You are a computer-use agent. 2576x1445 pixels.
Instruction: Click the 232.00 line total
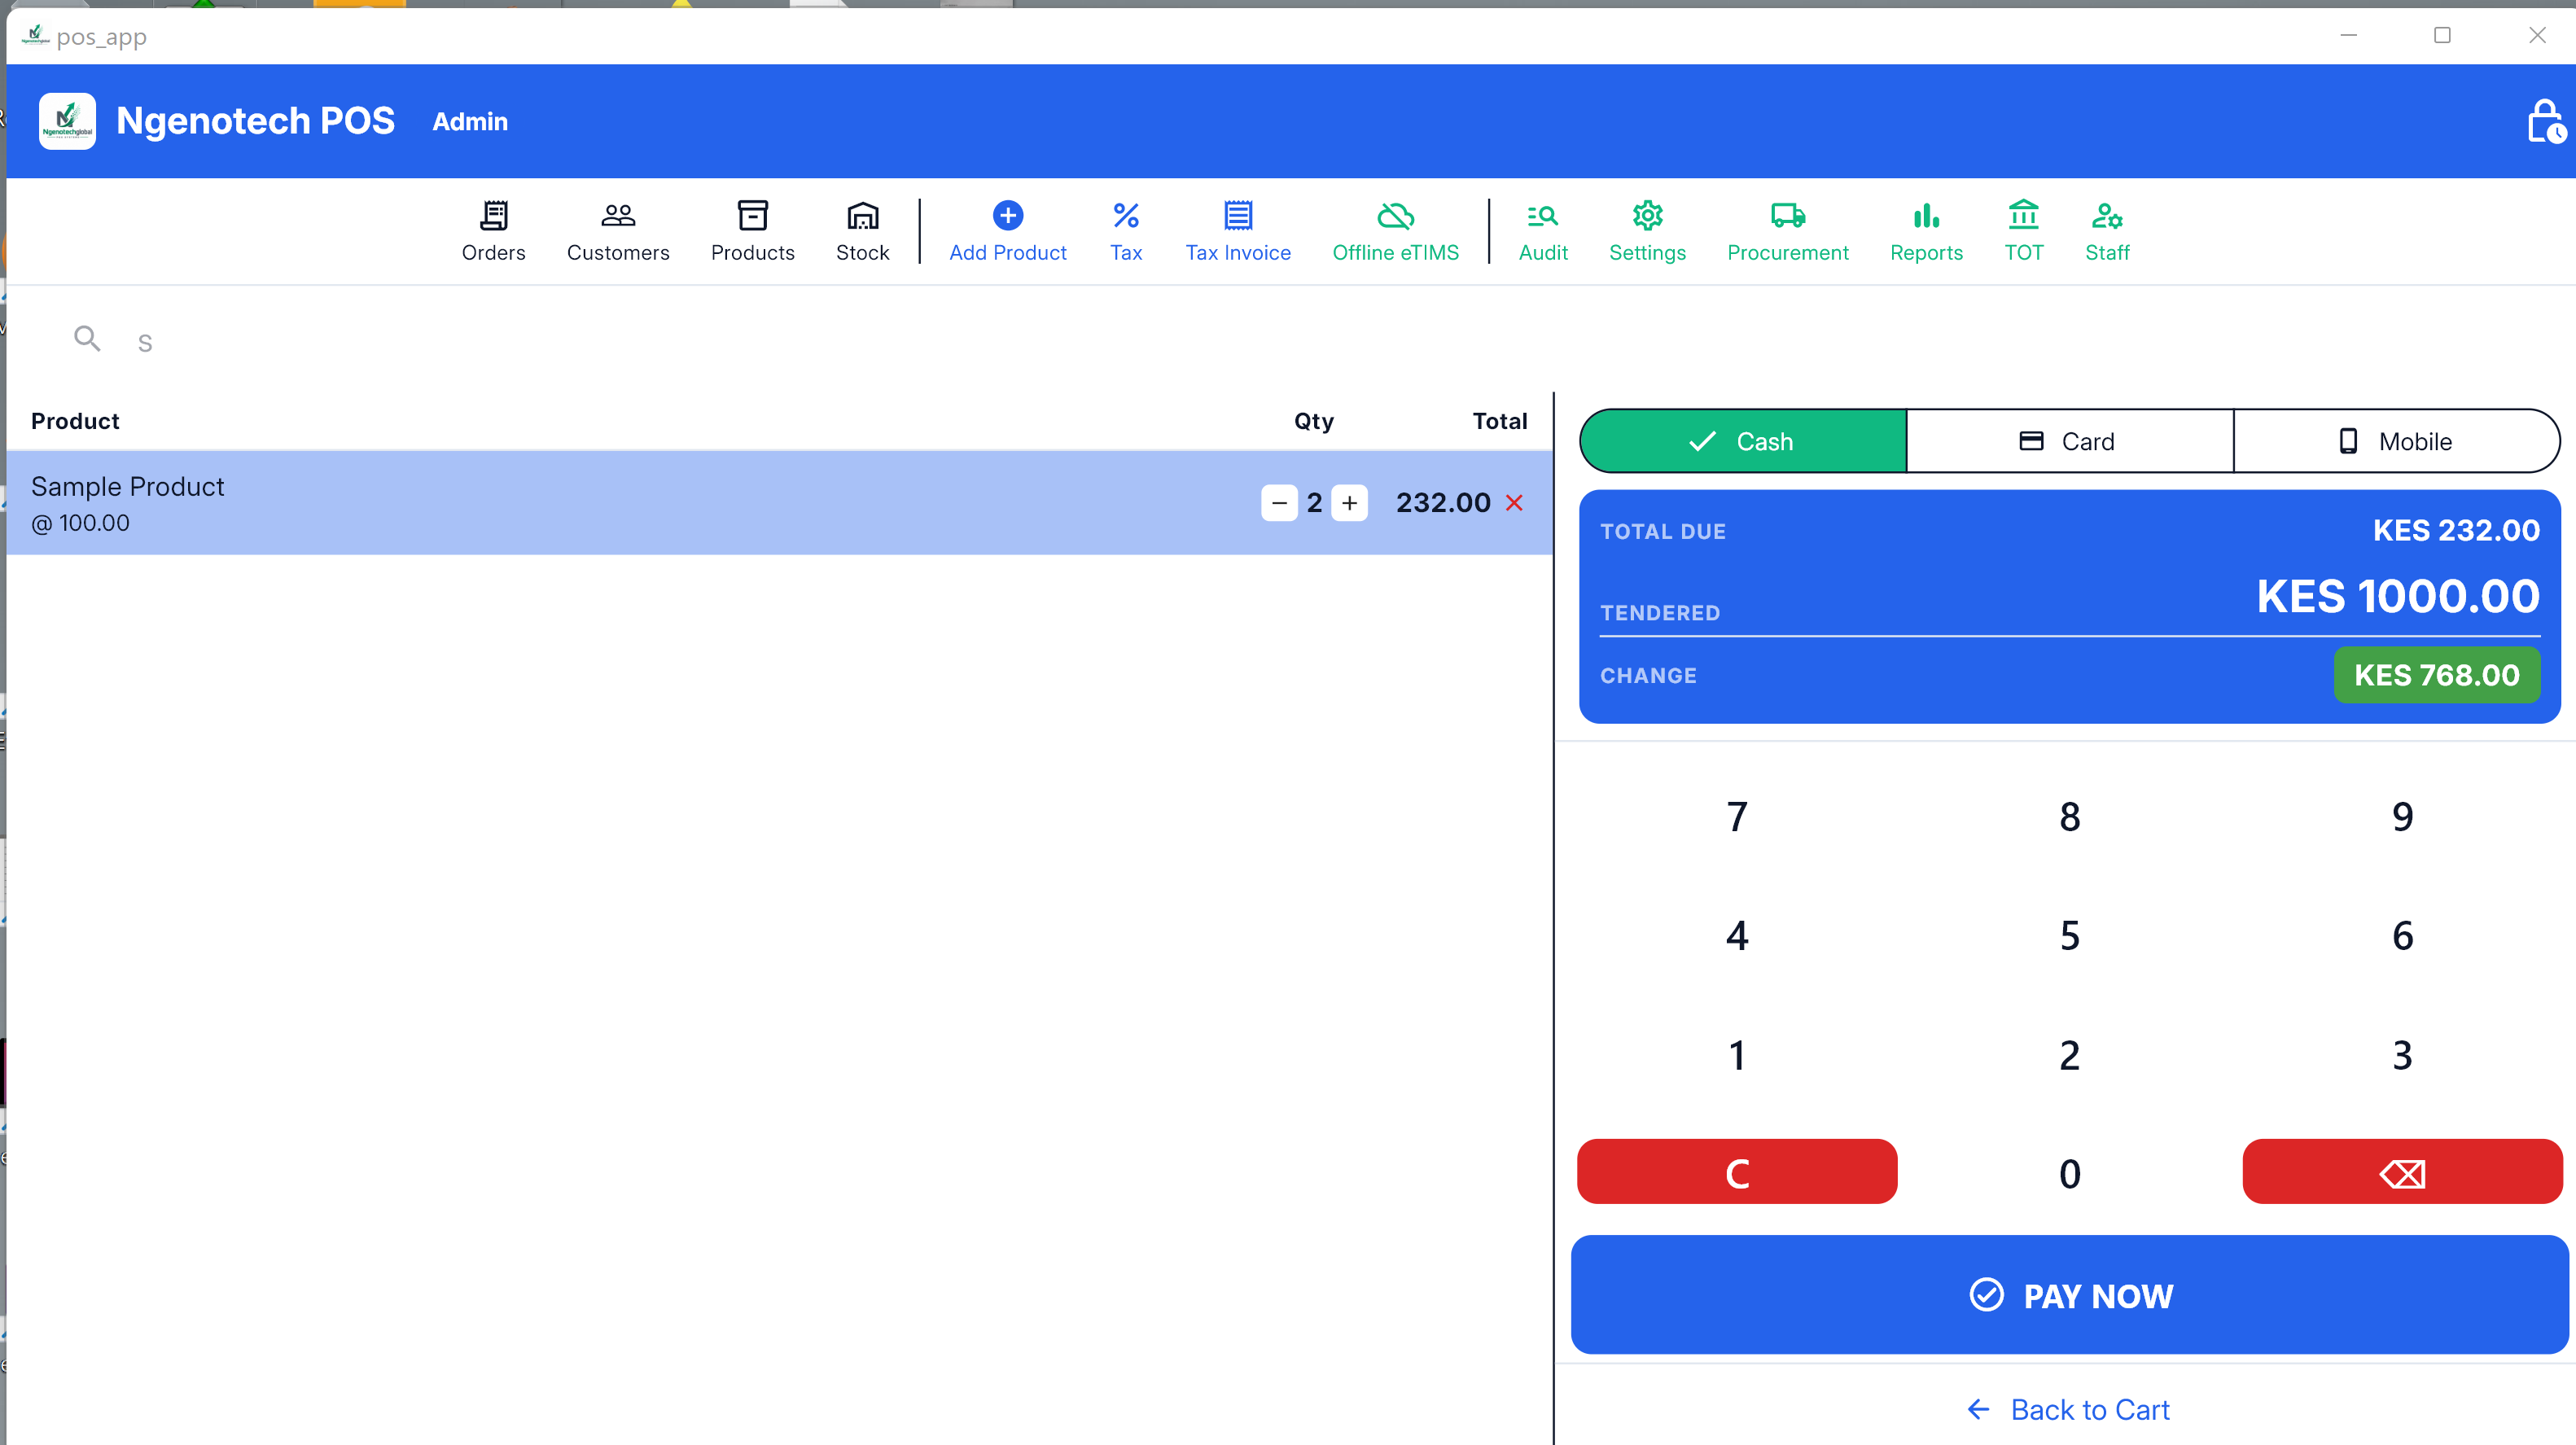click(1443, 503)
